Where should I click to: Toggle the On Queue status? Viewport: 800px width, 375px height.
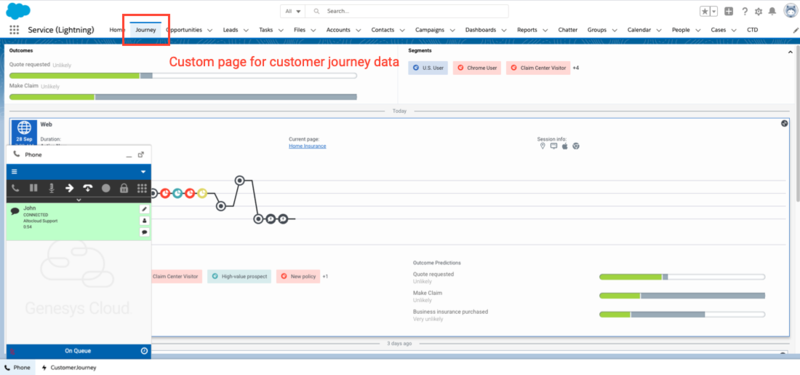tap(79, 351)
